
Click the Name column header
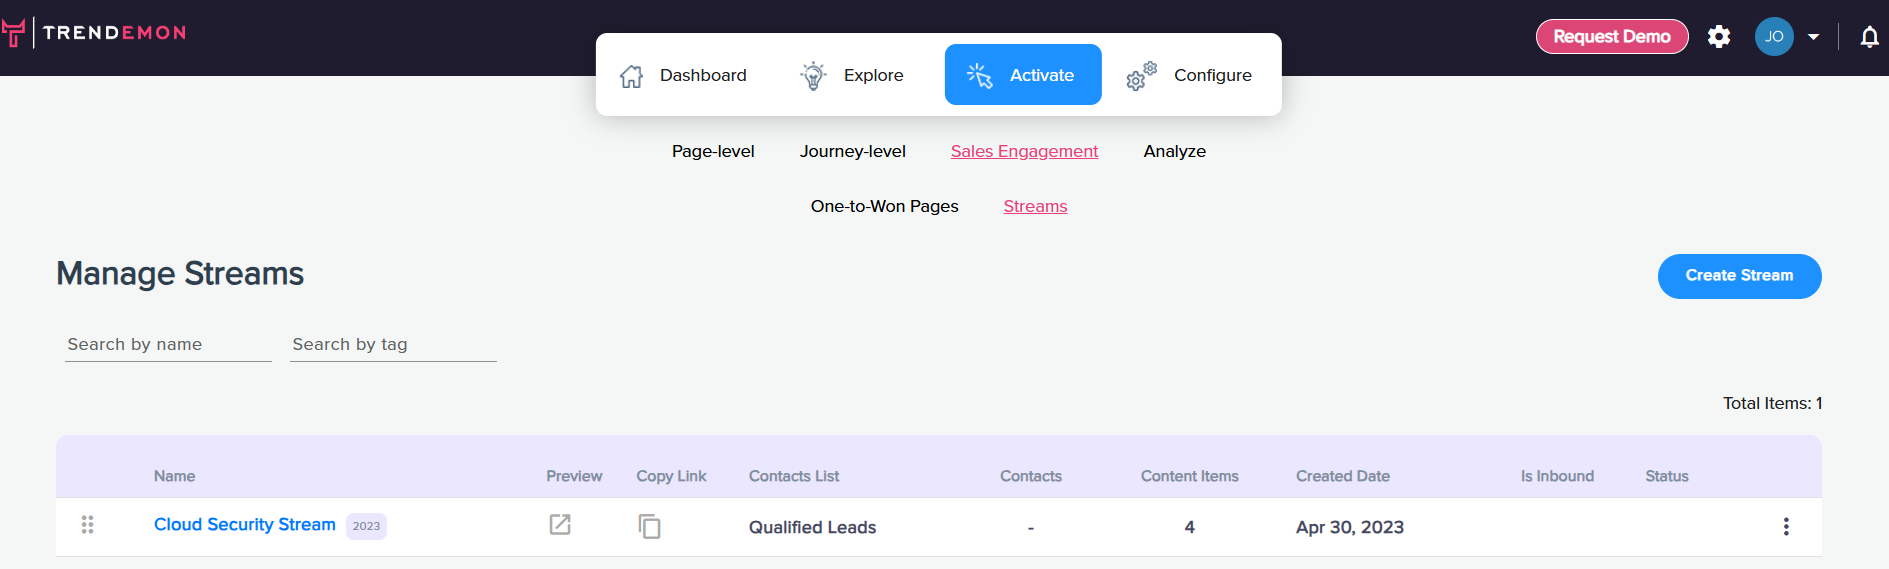tap(175, 476)
